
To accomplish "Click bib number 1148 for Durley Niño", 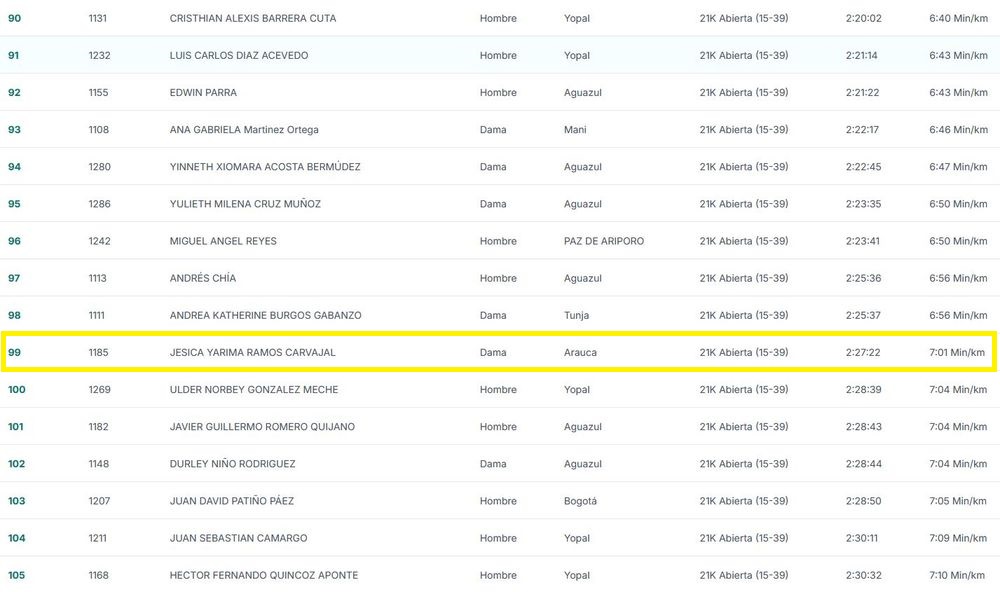I will point(99,464).
